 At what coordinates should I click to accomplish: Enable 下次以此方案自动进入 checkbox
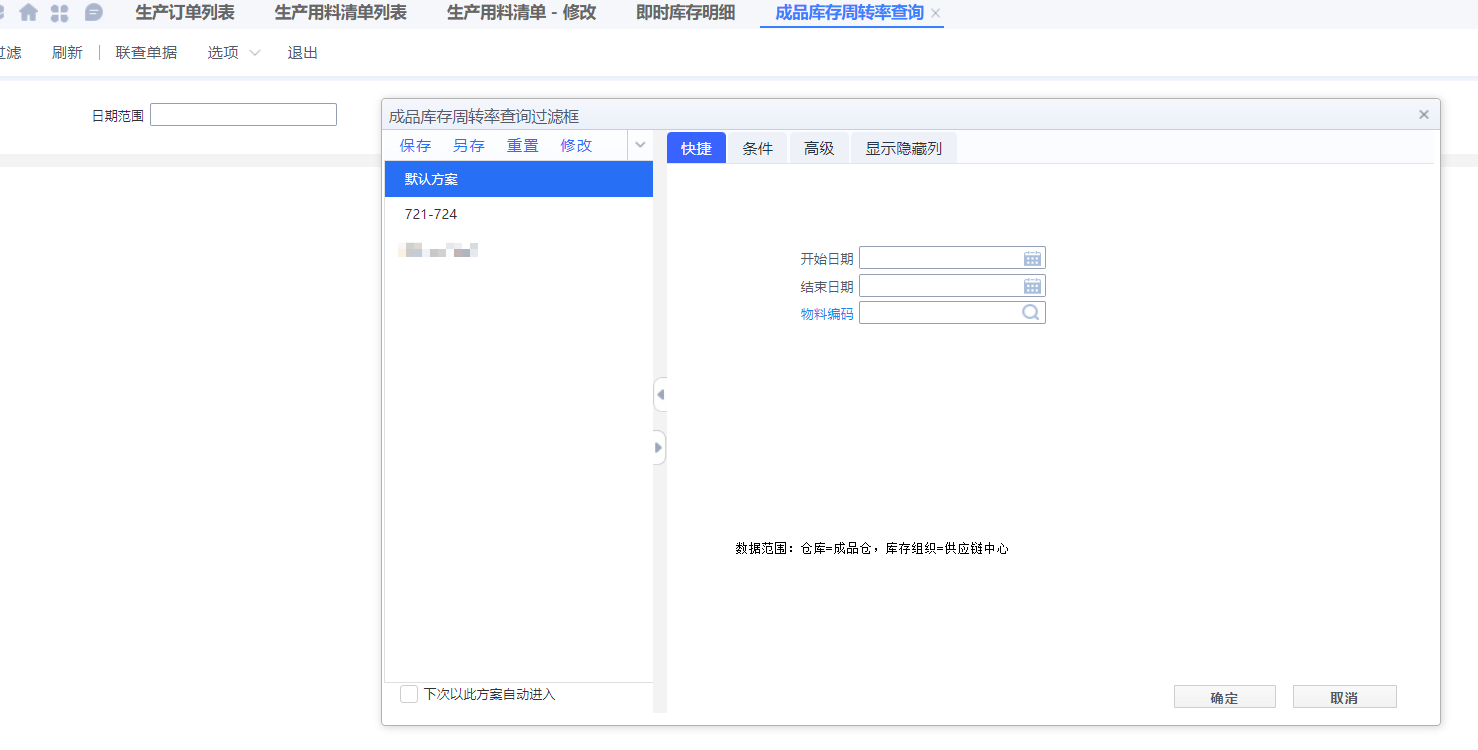[x=408, y=694]
